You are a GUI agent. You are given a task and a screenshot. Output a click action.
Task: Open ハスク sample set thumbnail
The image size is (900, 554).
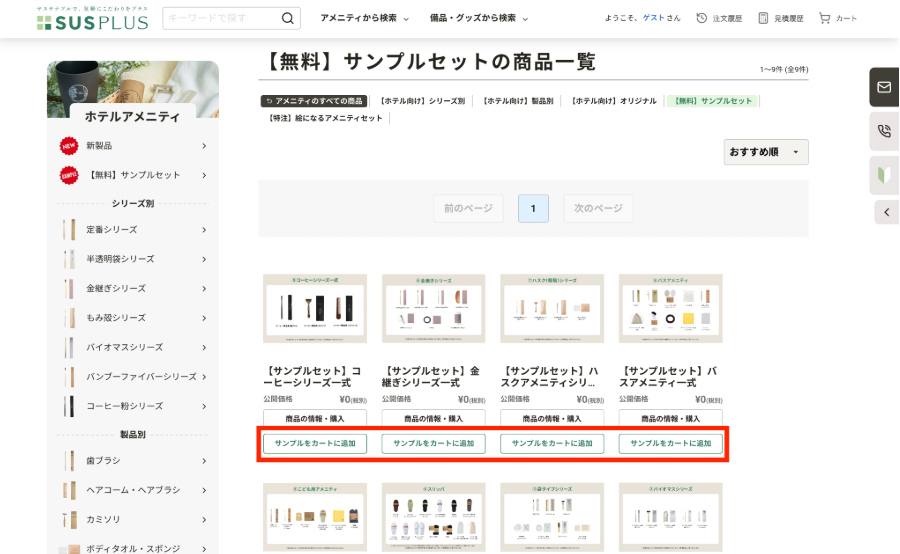[552, 308]
